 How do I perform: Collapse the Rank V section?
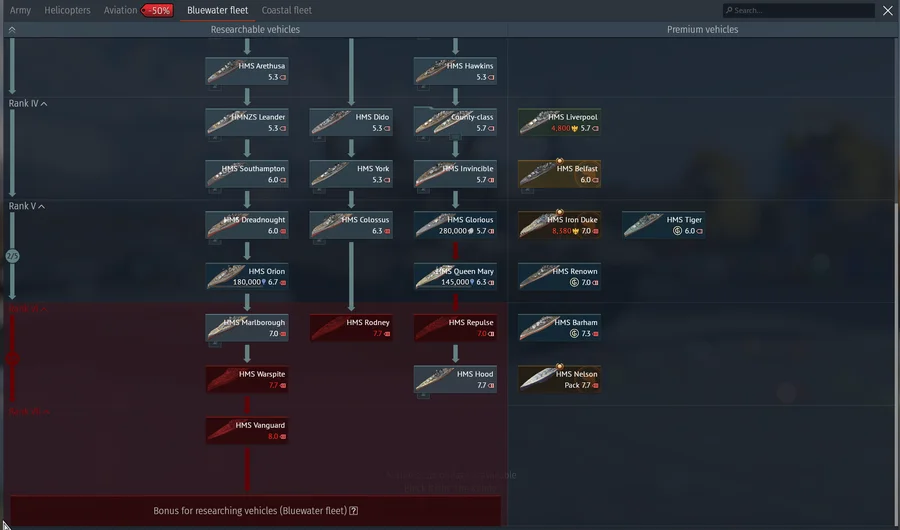pos(43,206)
